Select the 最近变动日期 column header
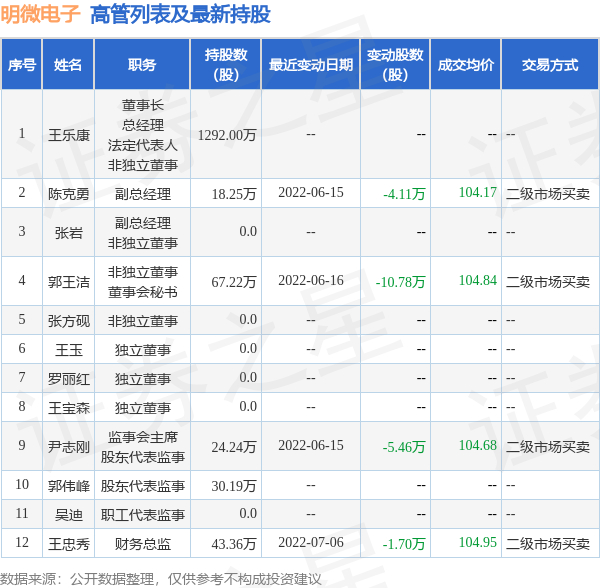This screenshot has width=600, height=588. (x=311, y=64)
